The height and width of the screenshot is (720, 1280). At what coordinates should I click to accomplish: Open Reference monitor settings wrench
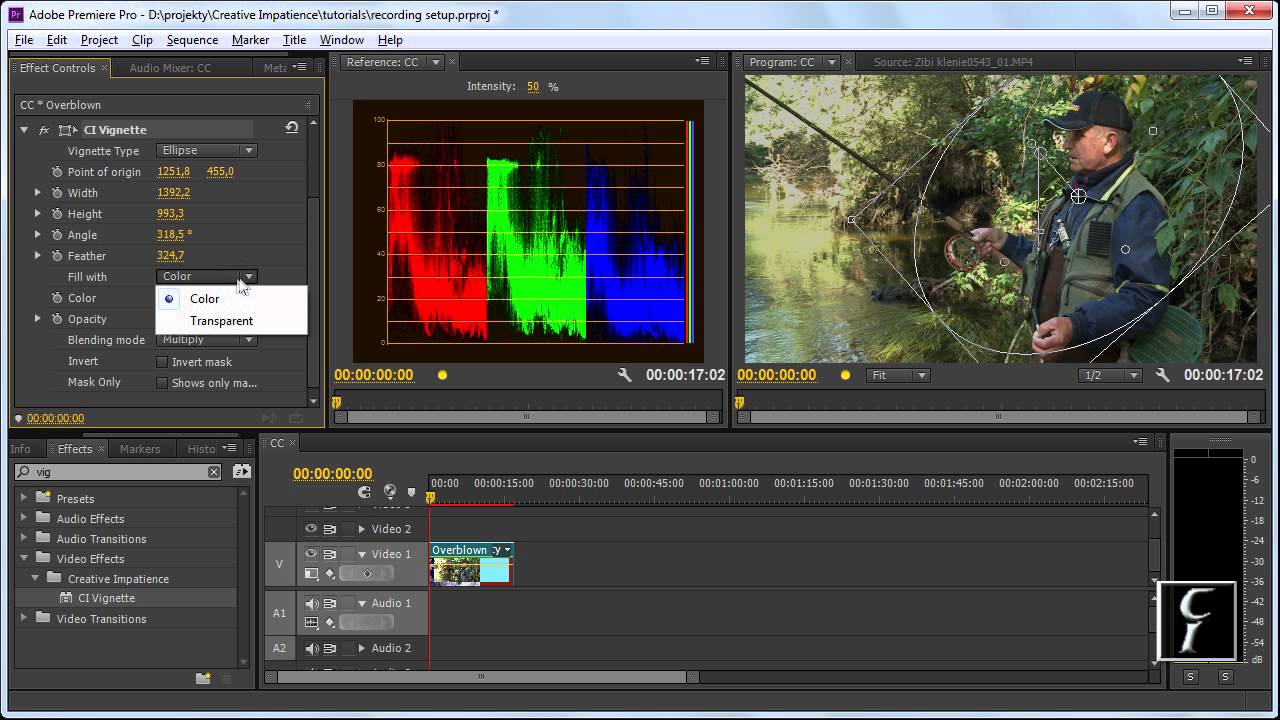(625, 375)
